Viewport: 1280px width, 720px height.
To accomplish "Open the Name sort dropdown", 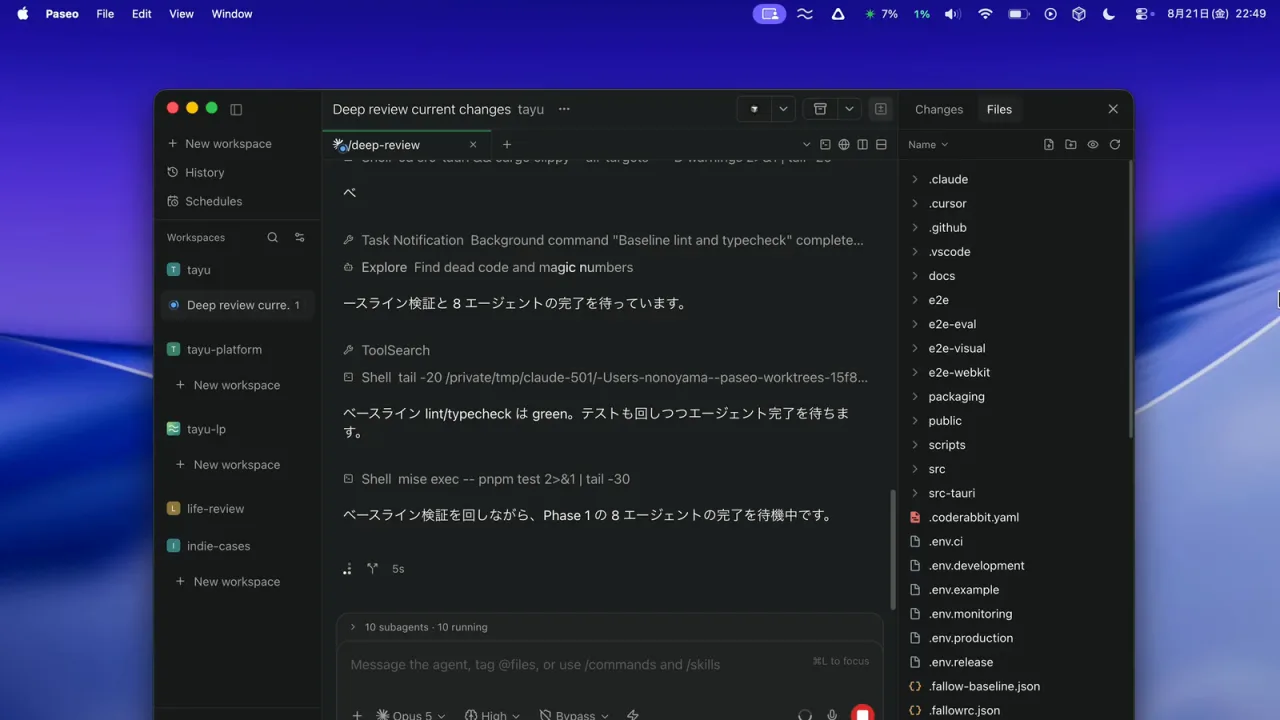I will pyautogui.click(x=928, y=145).
